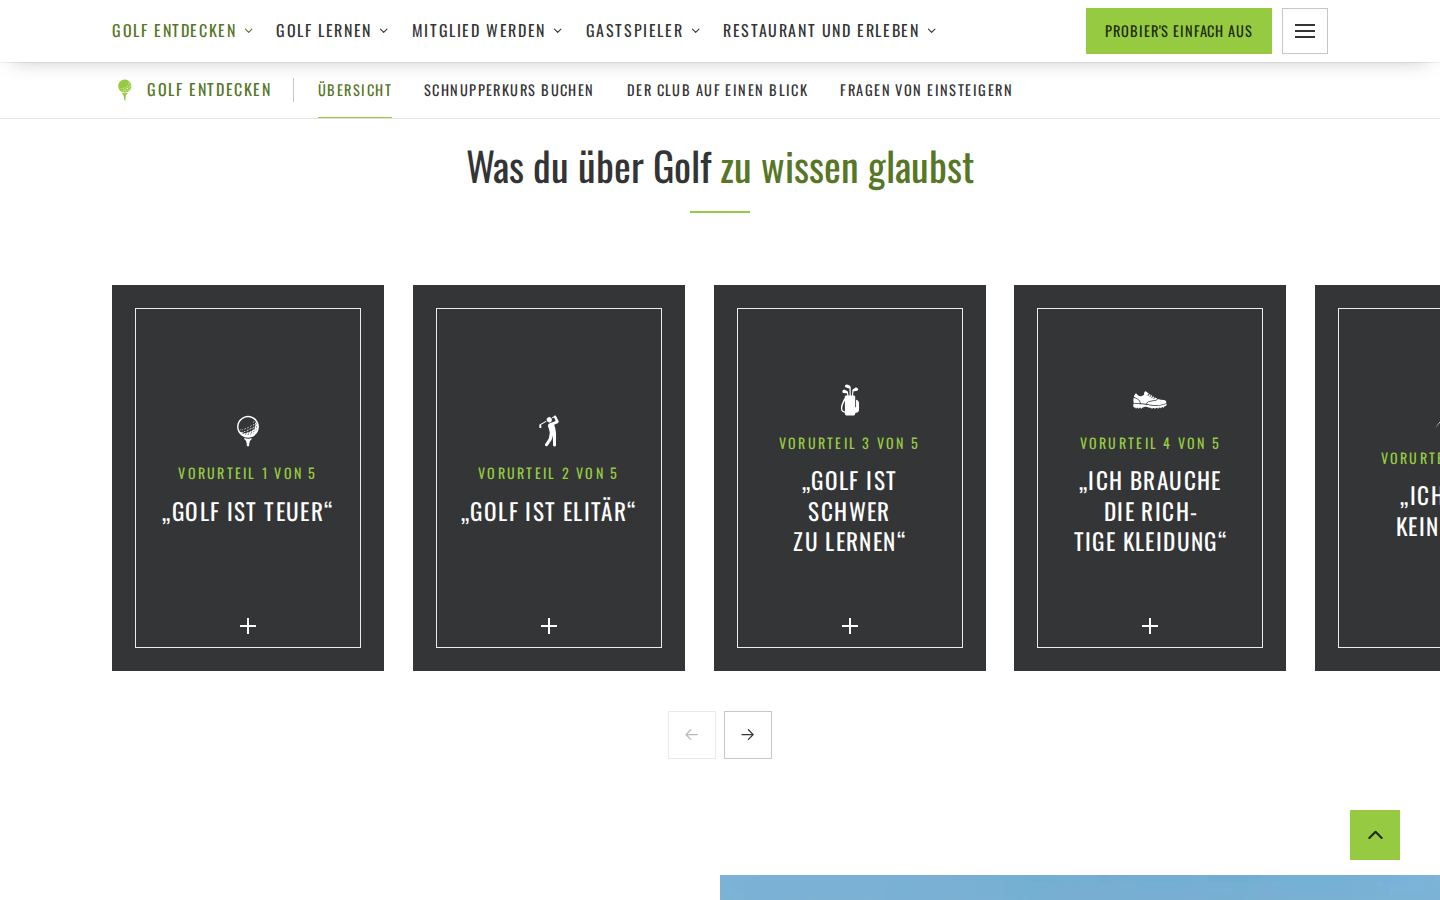
Task: Click the "Vorurteil 1 von 5" label
Action: (x=247, y=473)
